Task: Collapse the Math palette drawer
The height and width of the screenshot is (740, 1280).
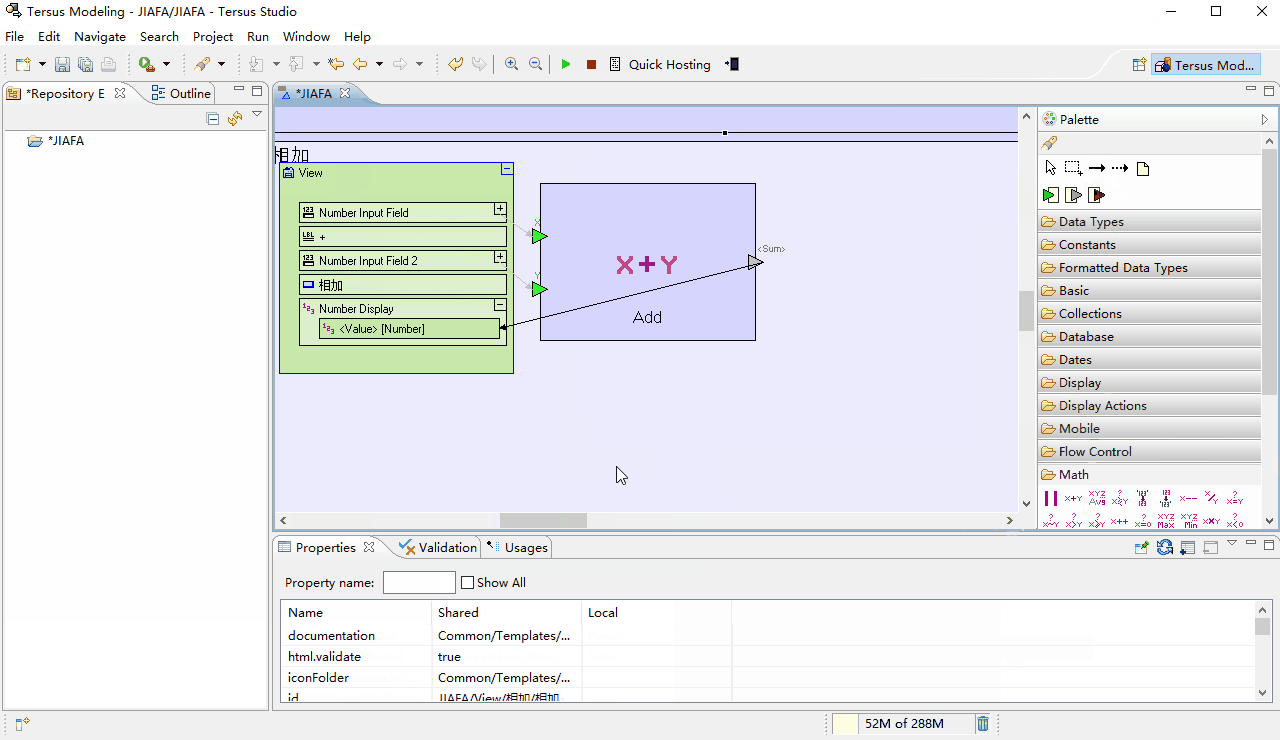Action: coord(1149,475)
